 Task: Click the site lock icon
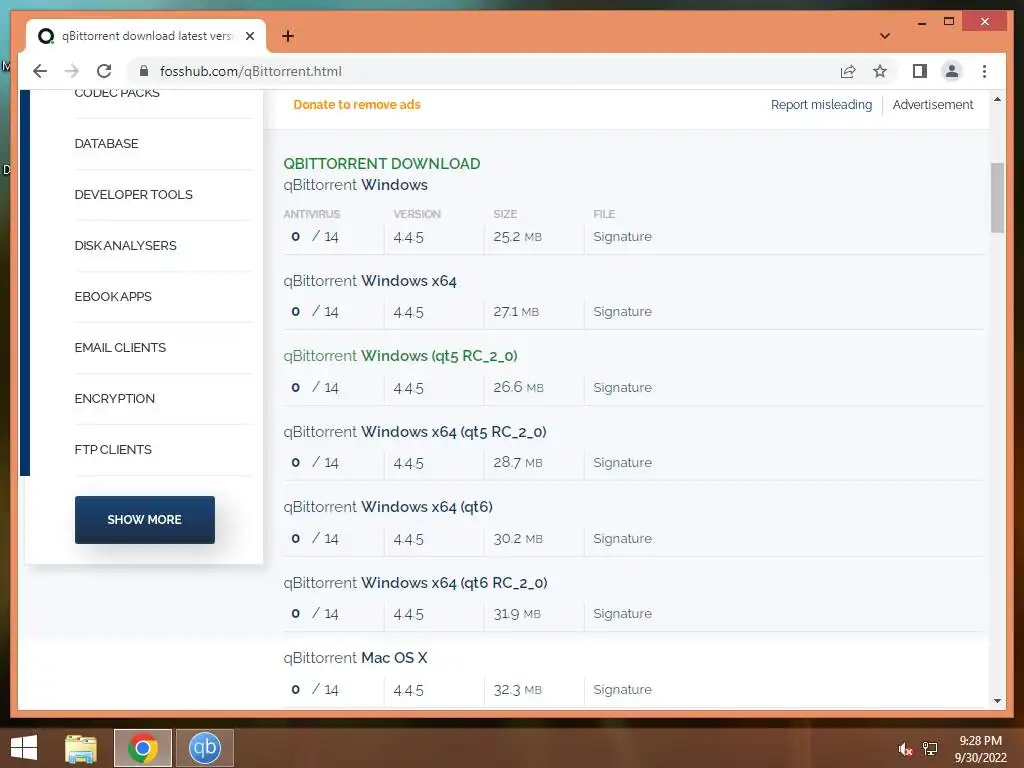pyautogui.click(x=144, y=71)
